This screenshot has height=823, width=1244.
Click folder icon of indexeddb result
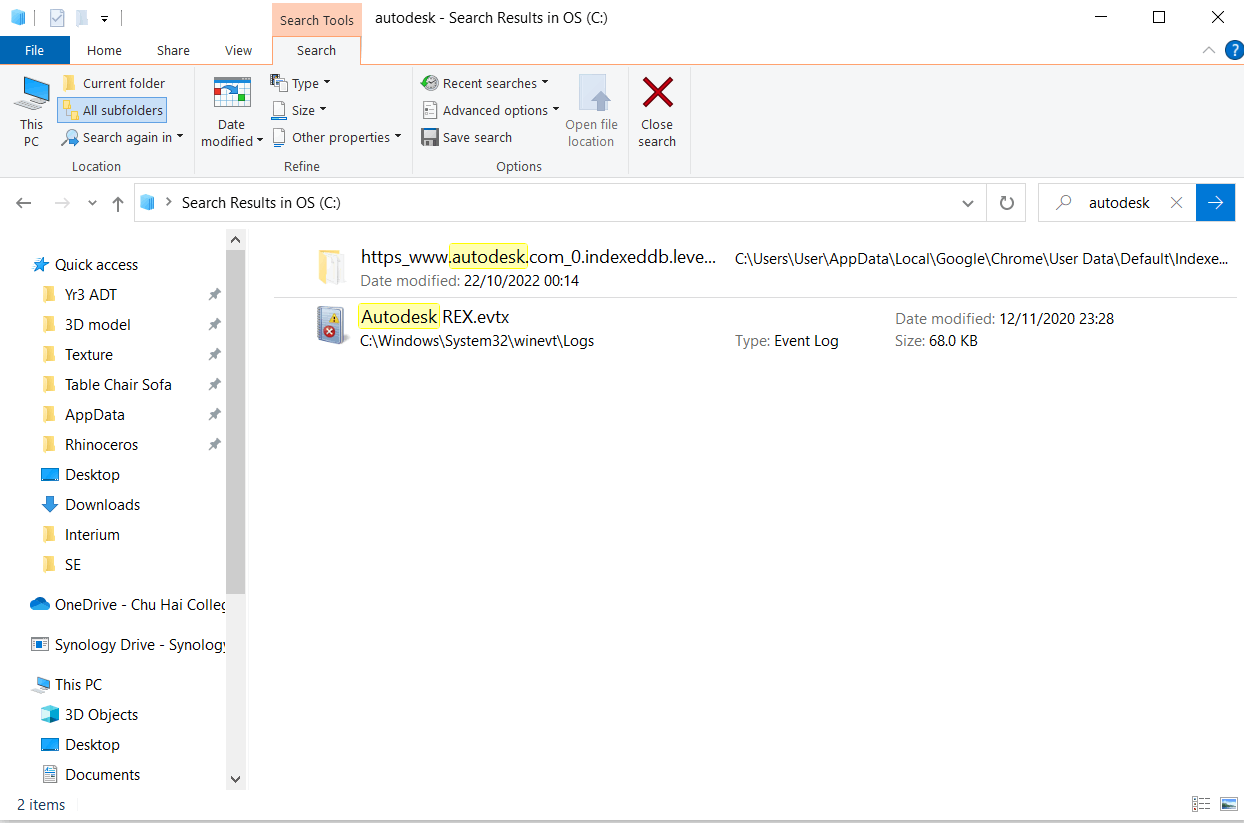coord(332,266)
